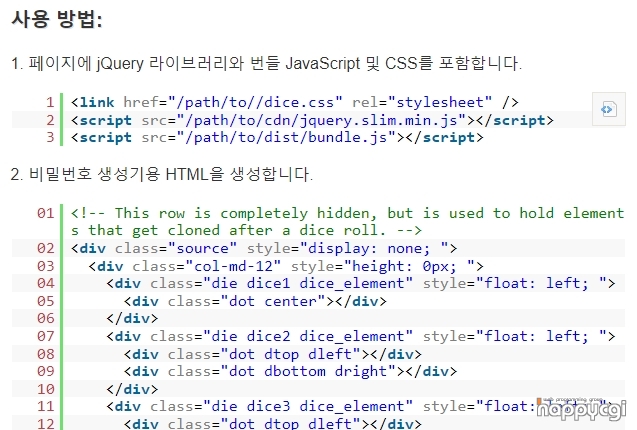This screenshot has width=637, height=430.
Task: Click the jquery.slim.min.js script line
Action: pyautogui.click(x=312, y=120)
